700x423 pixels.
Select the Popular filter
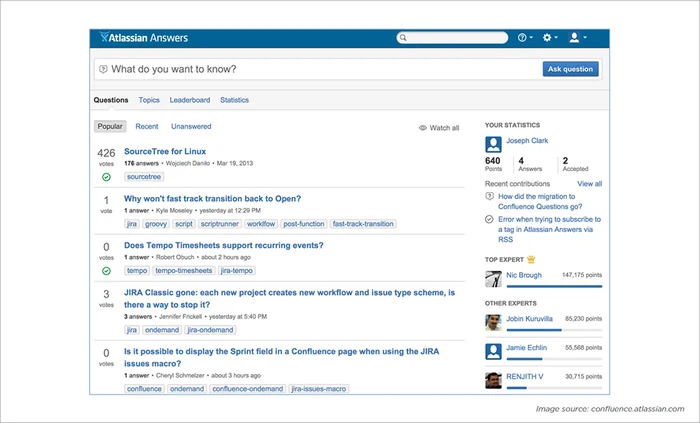tap(110, 126)
